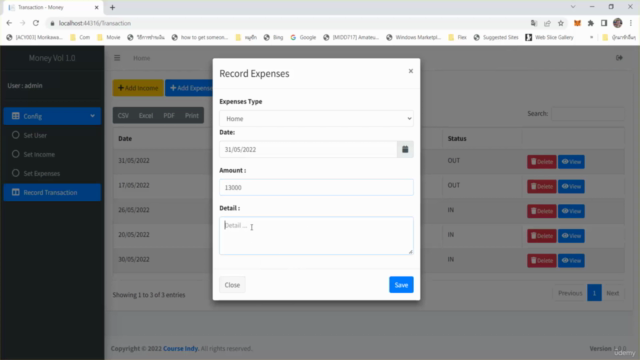The height and width of the screenshot is (360, 640).
Task: Expand the tab search chevron in title bar
Action: [x=573, y=7]
